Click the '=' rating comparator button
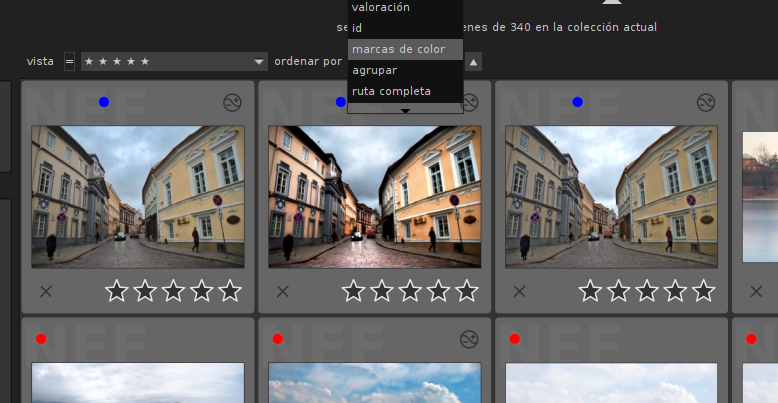Image resolution: width=778 pixels, height=403 pixels. coord(69,62)
